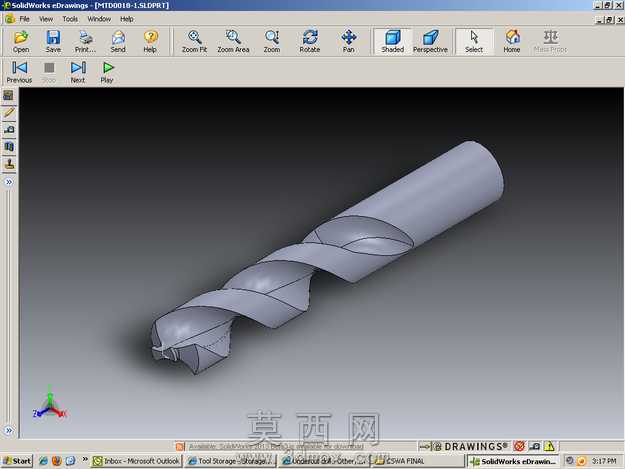The width and height of the screenshot is (625, 469).
Task: Launch Internet Explorer from quick launch
Action: (43, 461)
